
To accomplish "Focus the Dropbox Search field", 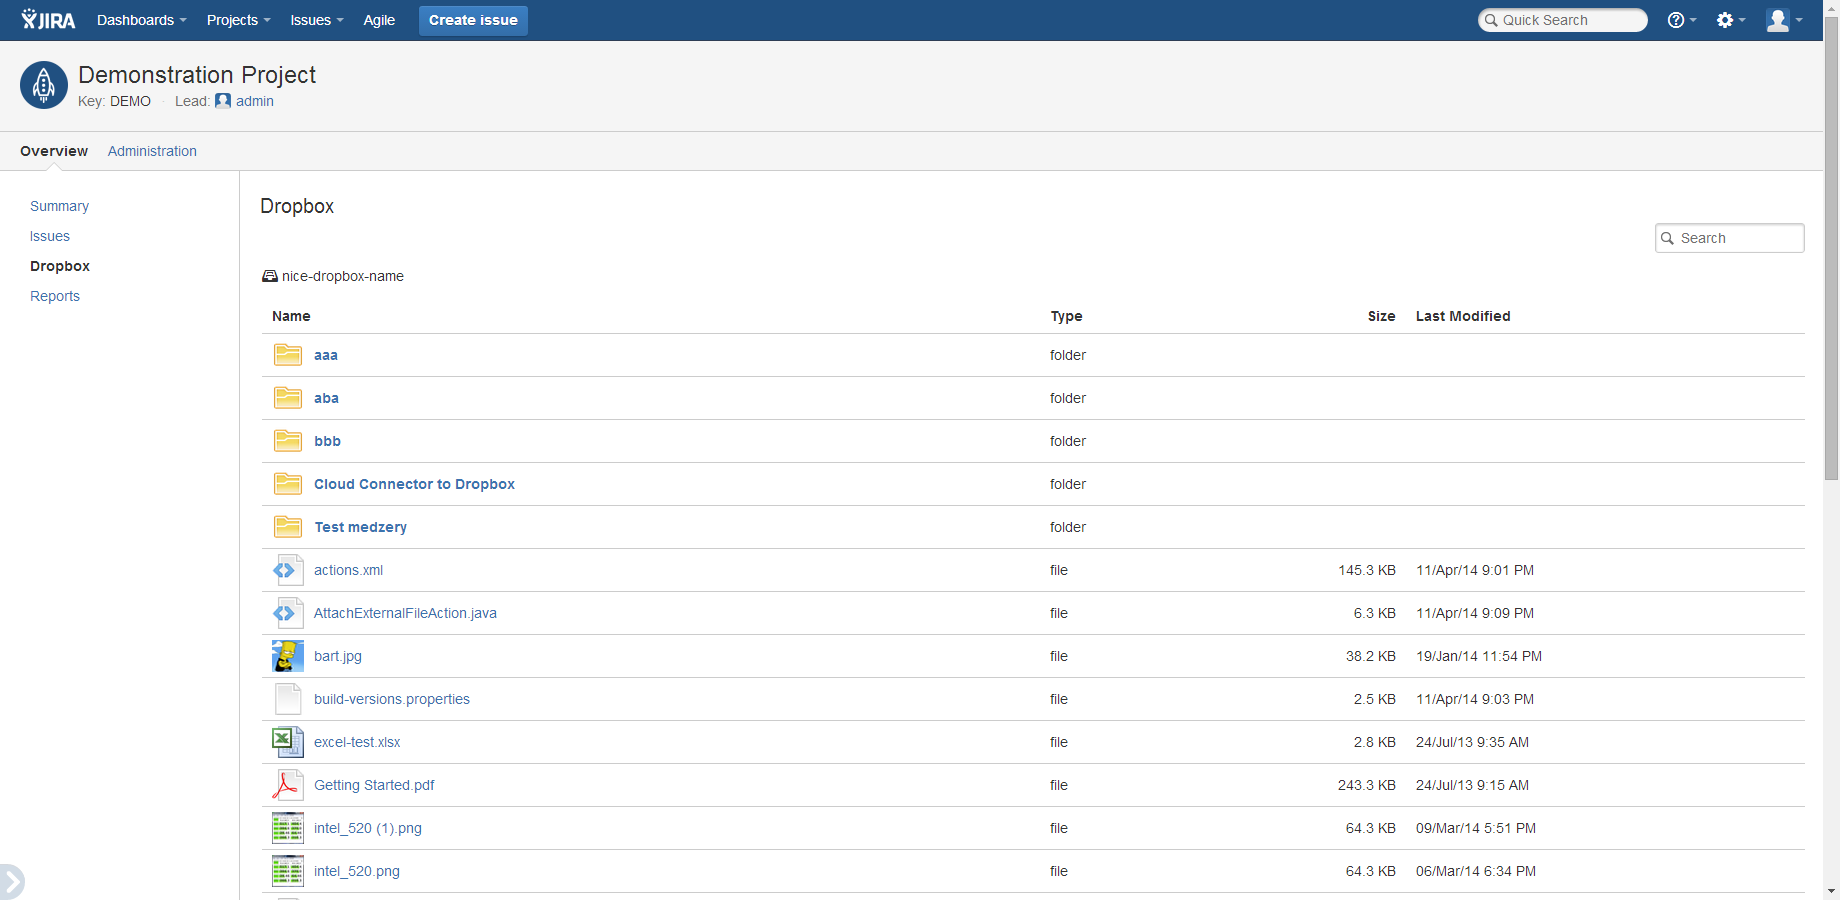I will (1730, 238).
